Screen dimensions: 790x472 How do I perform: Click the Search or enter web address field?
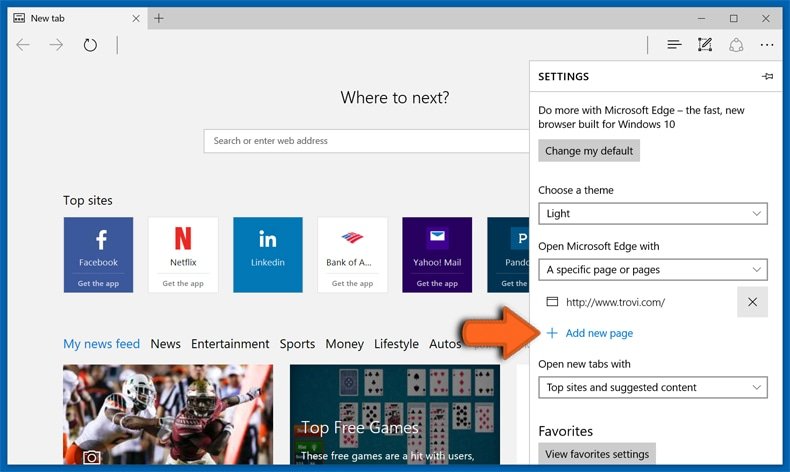click(x=366, y=141)
